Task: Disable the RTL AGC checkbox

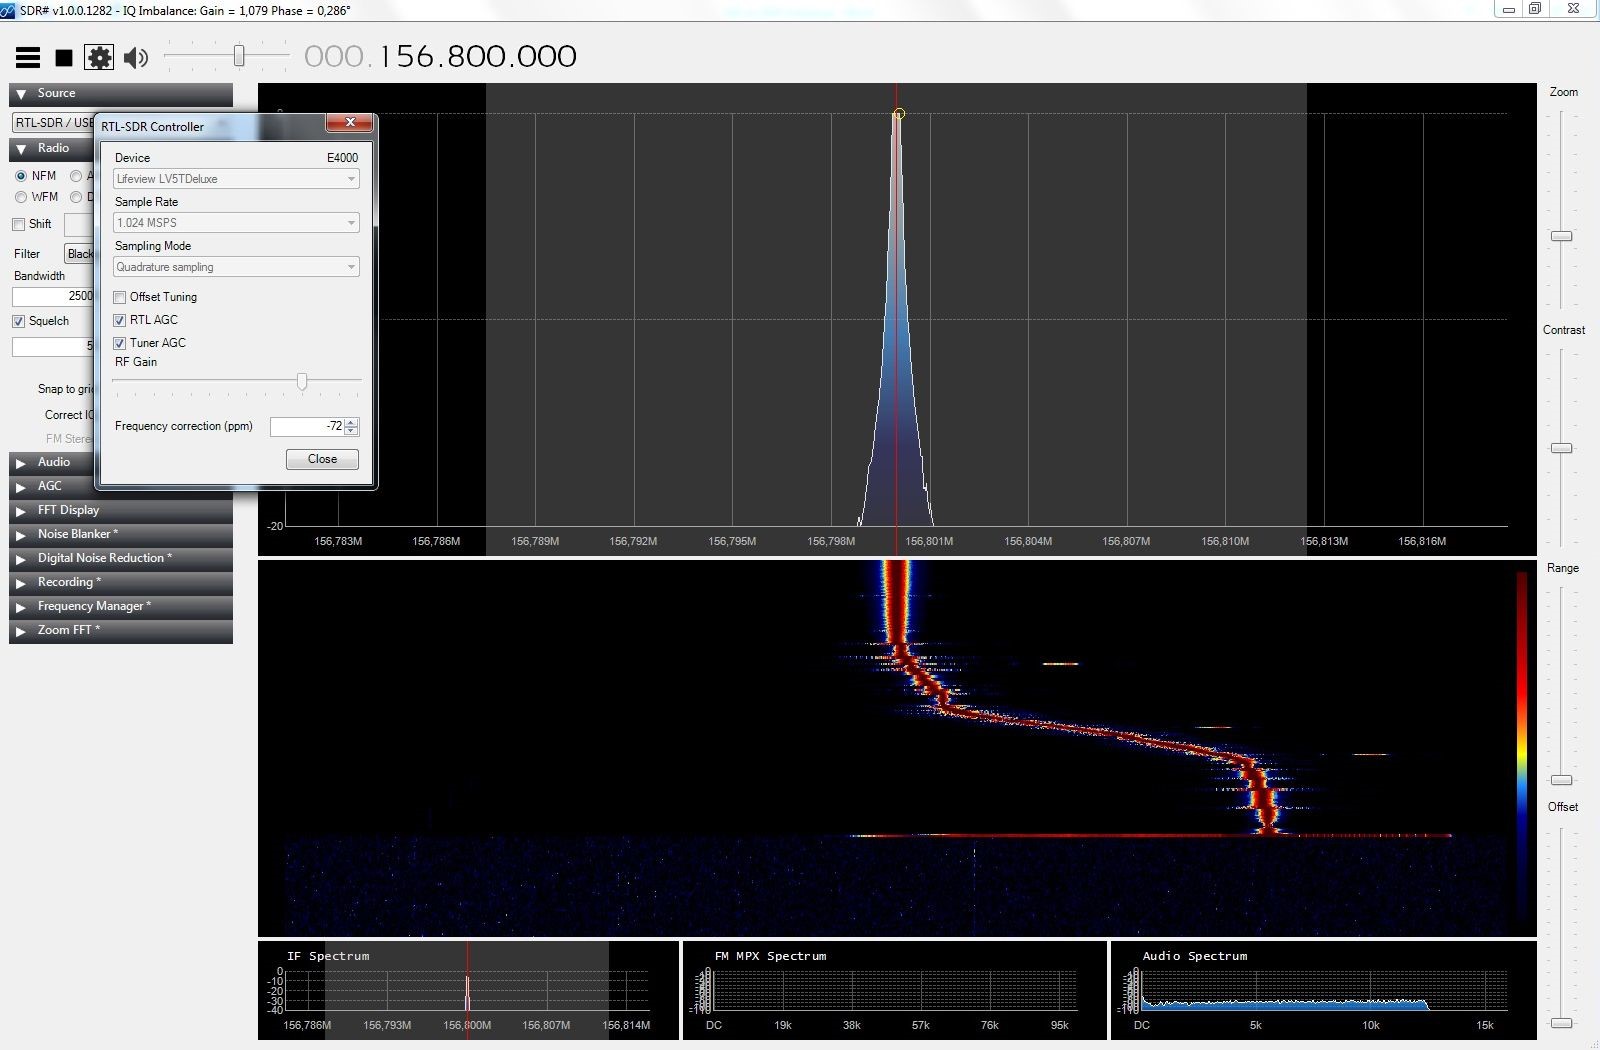Action: click(x=120, y=321)
